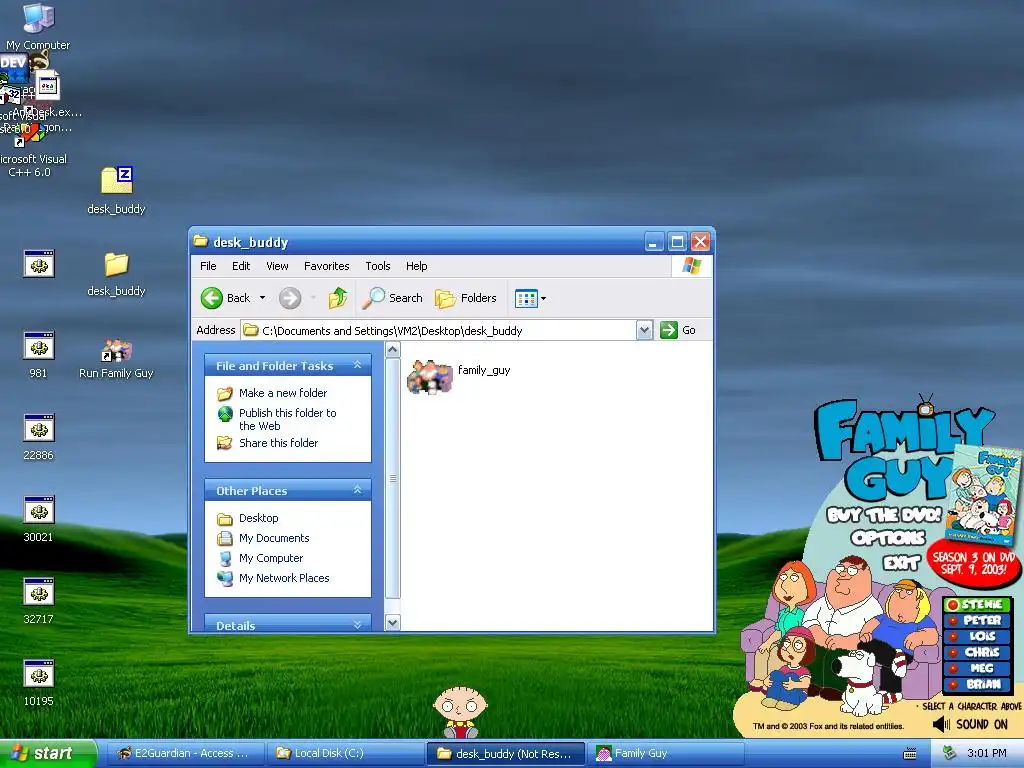Click the Back arrow in desk_buddy window

click(212, 298)
